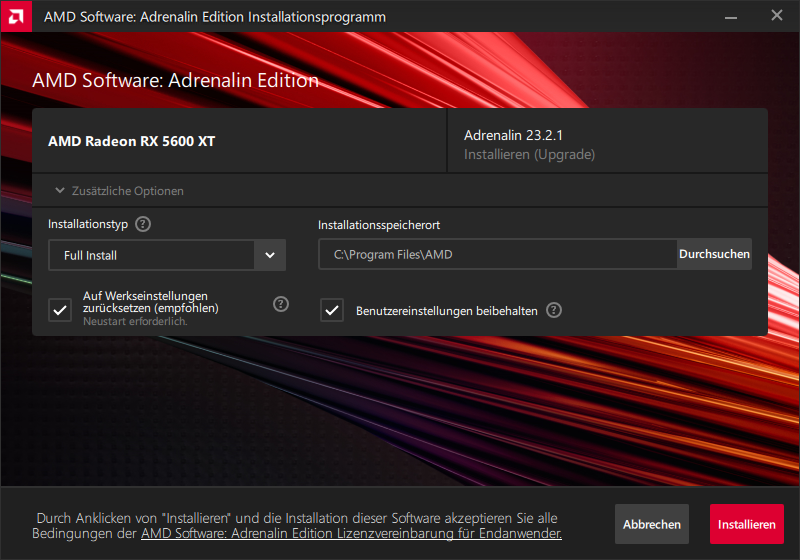Click the C:\Program Files\AMD path field
800x560 pixels.
(498, 254)
